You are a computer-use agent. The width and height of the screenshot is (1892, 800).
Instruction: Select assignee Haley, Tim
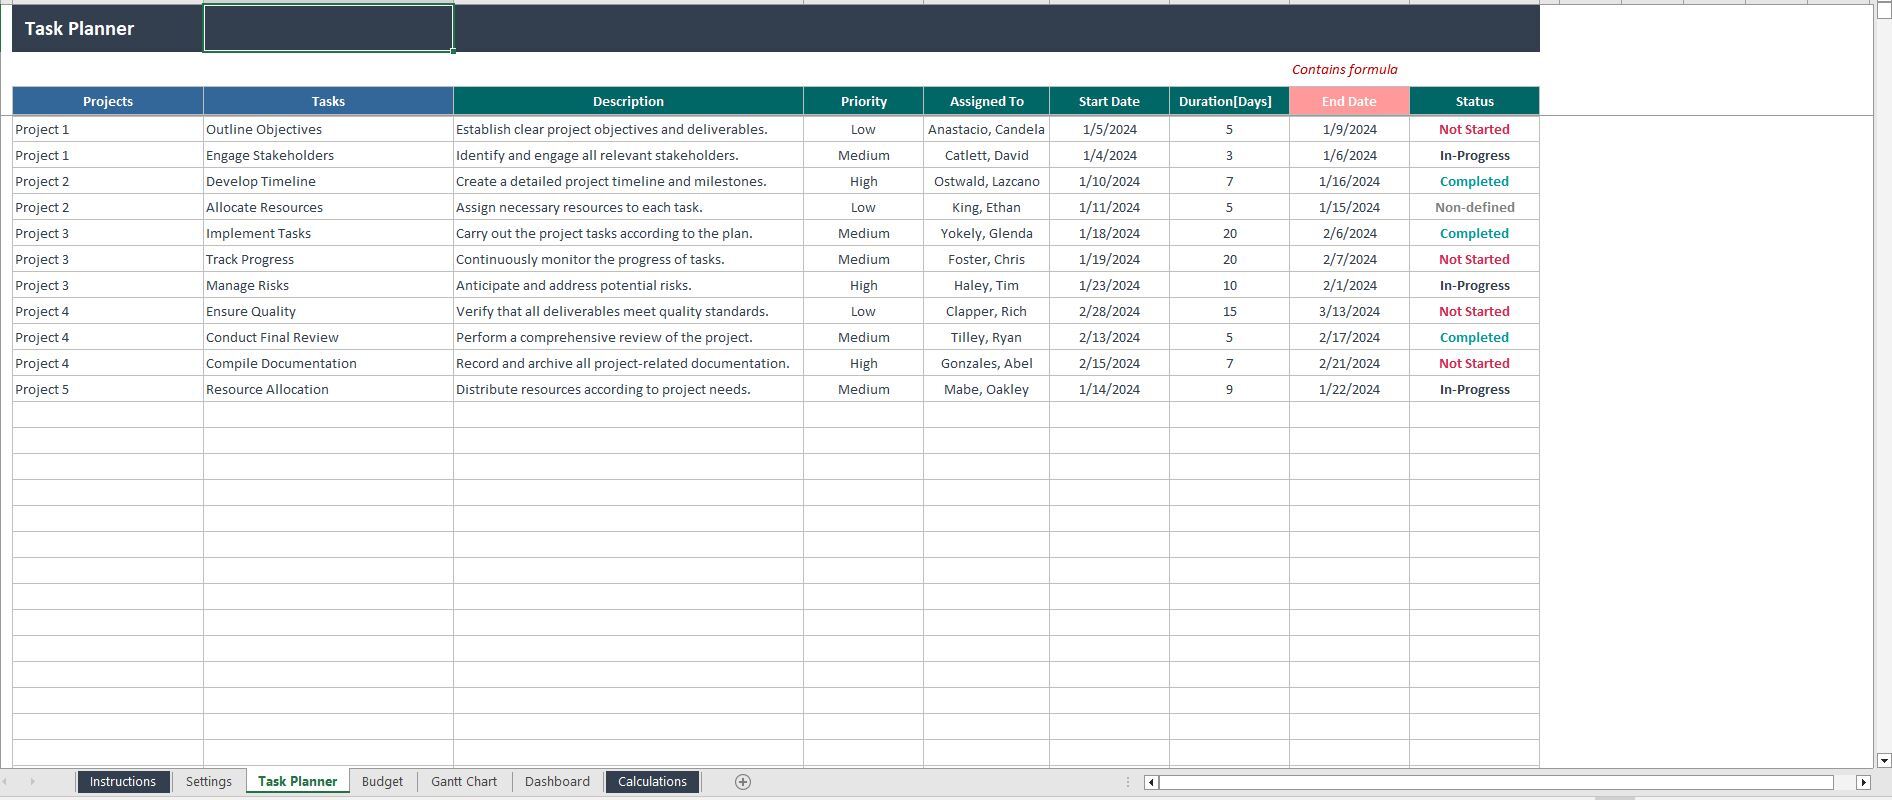click(986, 285)
